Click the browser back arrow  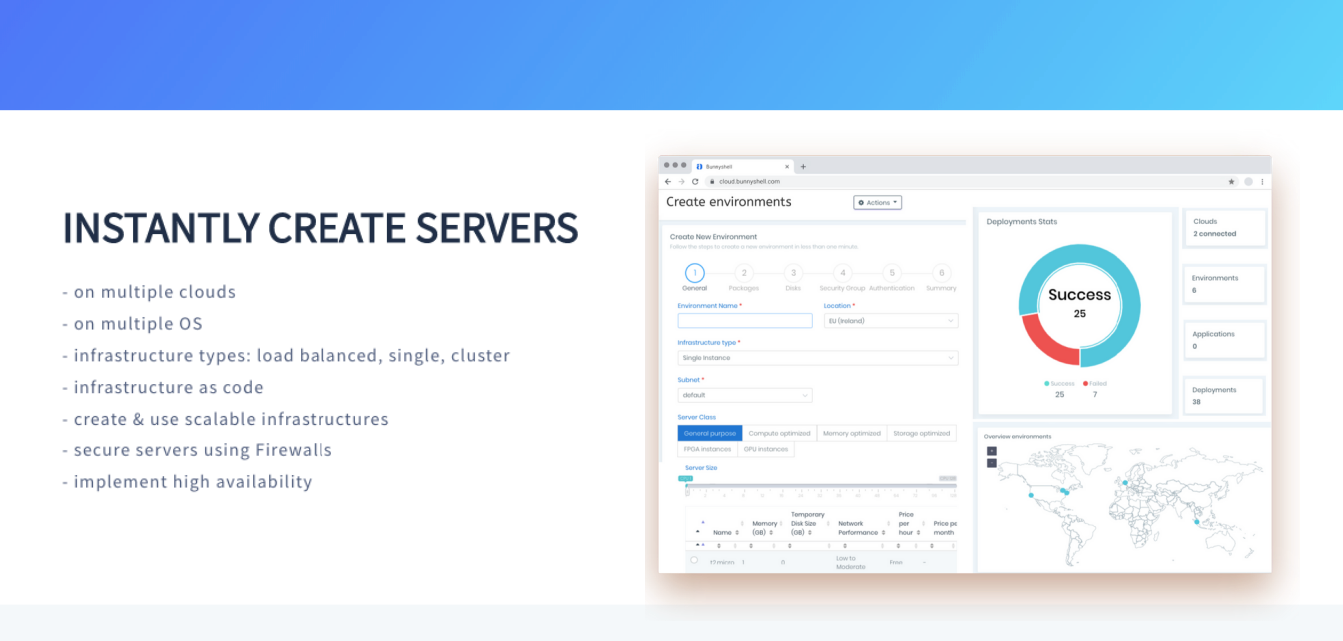[668, 182]
